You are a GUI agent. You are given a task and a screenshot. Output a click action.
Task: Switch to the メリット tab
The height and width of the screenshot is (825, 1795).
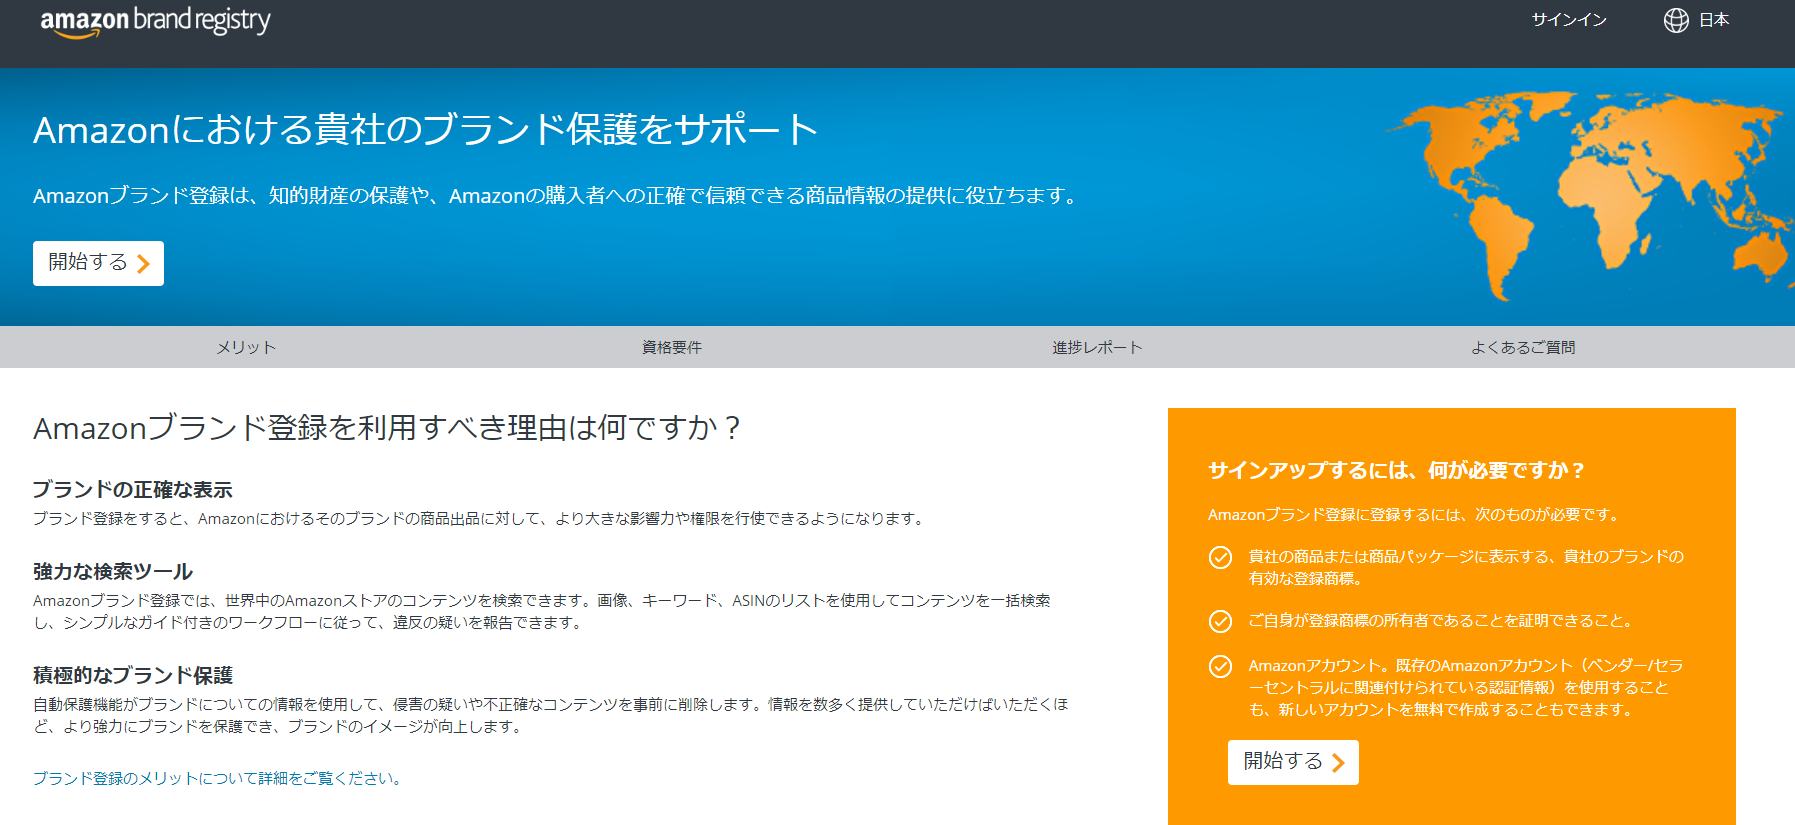coord(246,347)
